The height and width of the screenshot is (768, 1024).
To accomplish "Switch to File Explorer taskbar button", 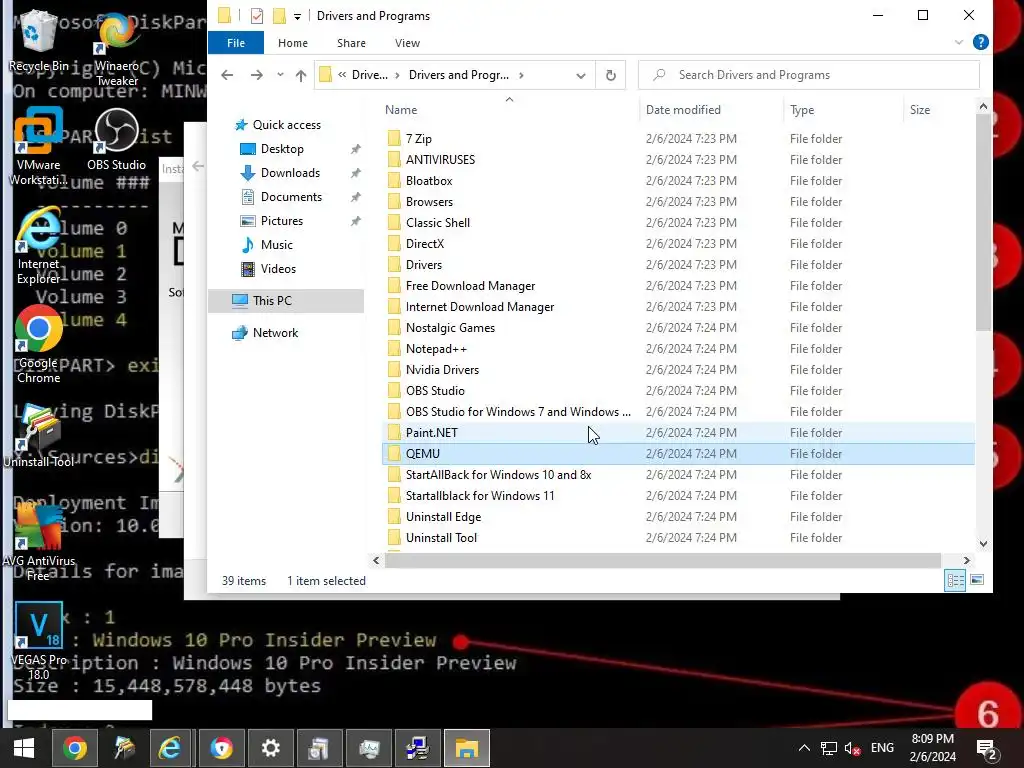I will 466,748.
